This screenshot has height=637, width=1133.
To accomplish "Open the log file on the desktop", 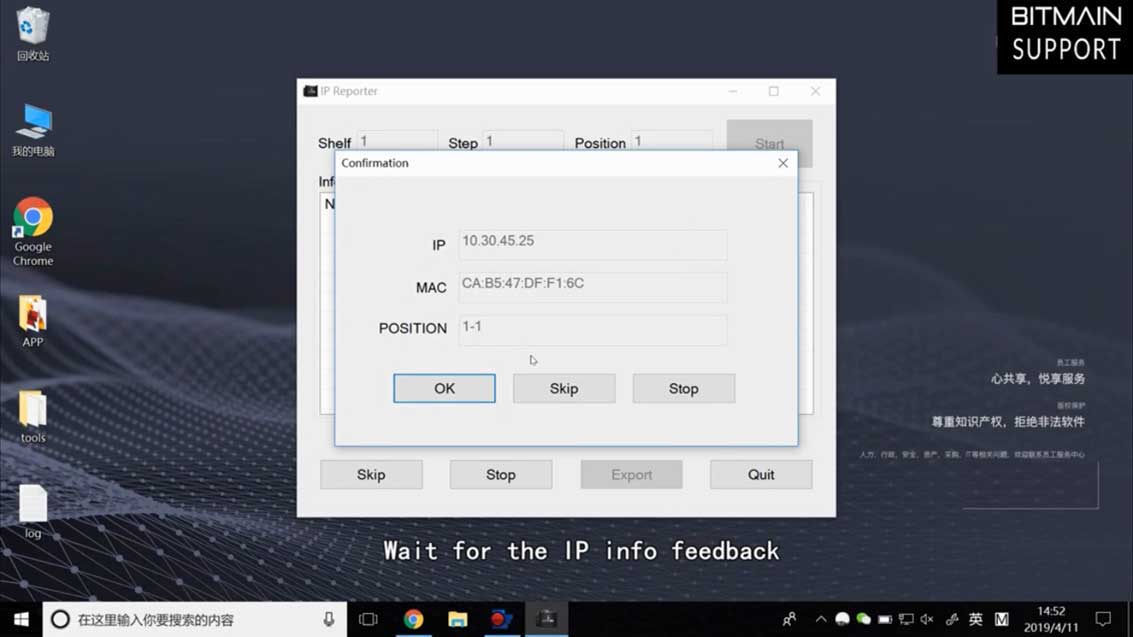I will pos(32,503).
